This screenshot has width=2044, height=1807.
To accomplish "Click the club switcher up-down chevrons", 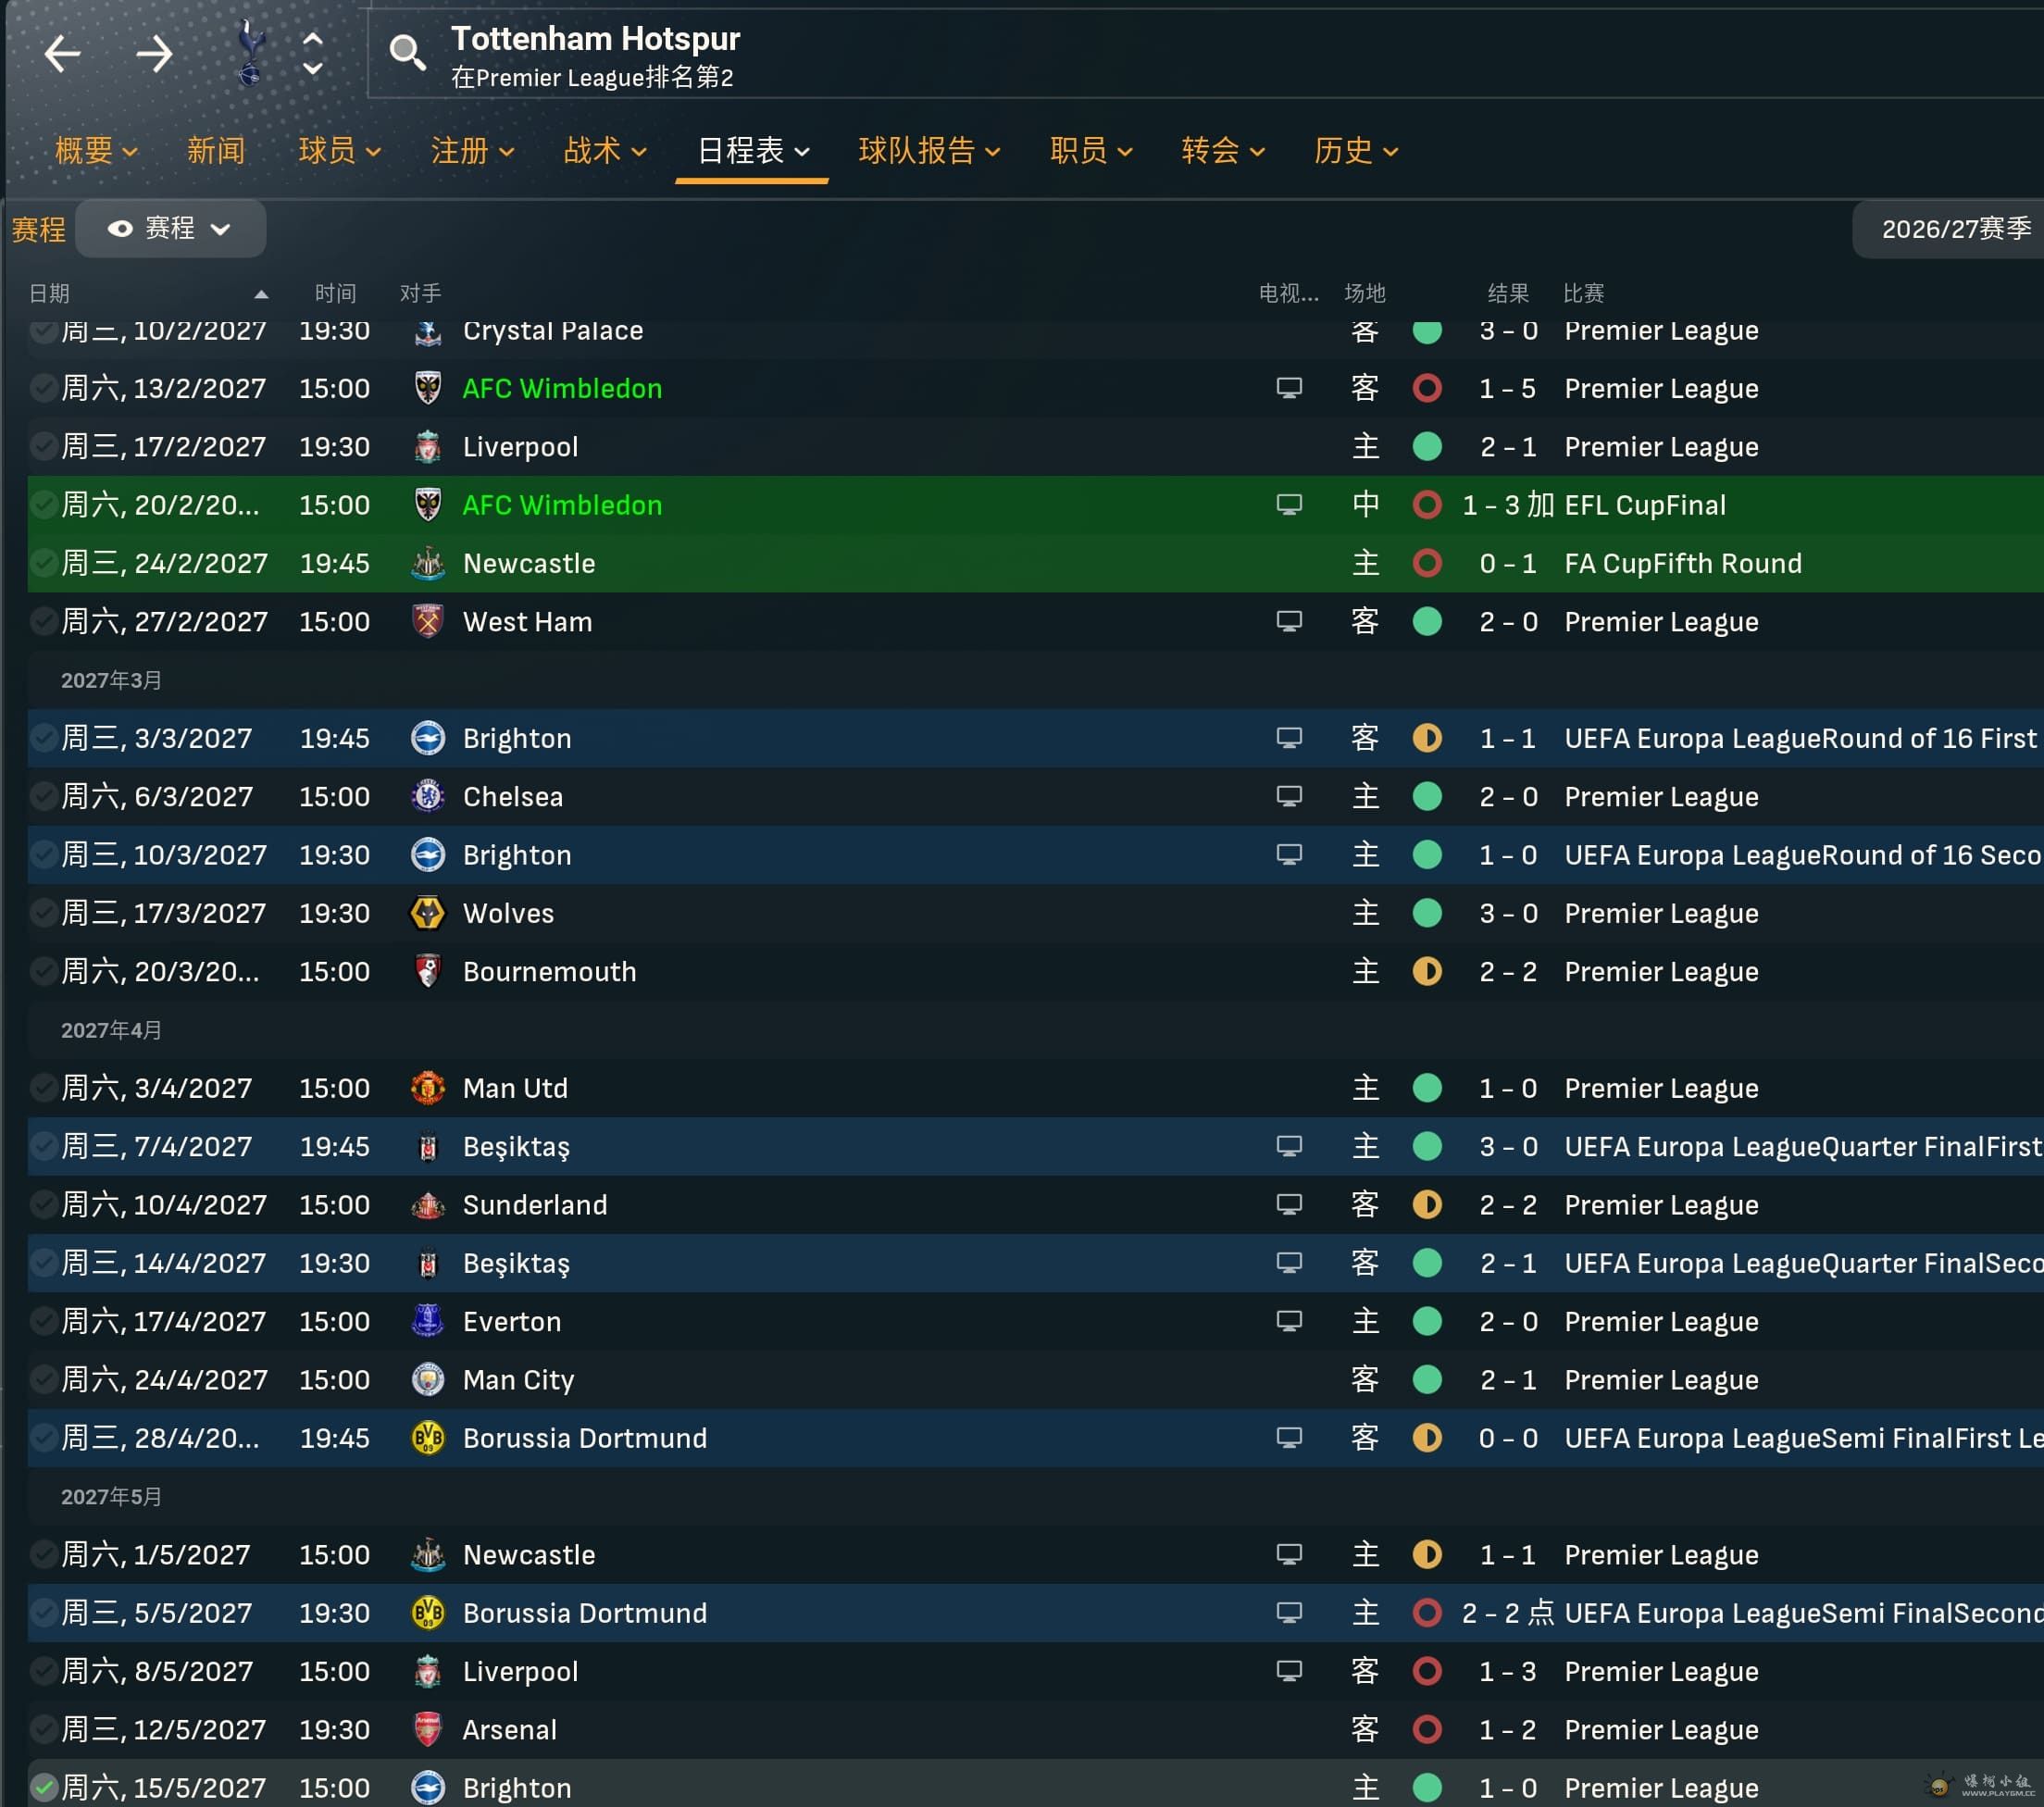I will pos(313,54).
